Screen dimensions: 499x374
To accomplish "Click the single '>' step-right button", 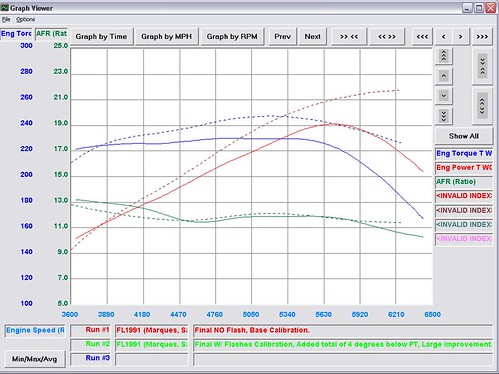I will click(461, 37).
